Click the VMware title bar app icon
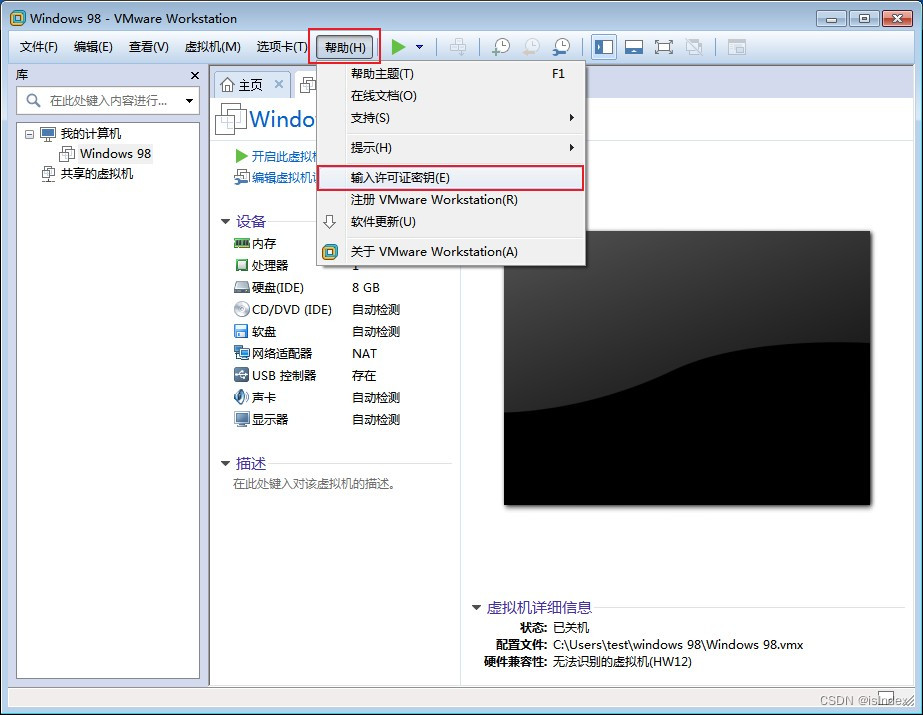Image resolution: width=923 pixels, height=715 pixels. [18, 18]
